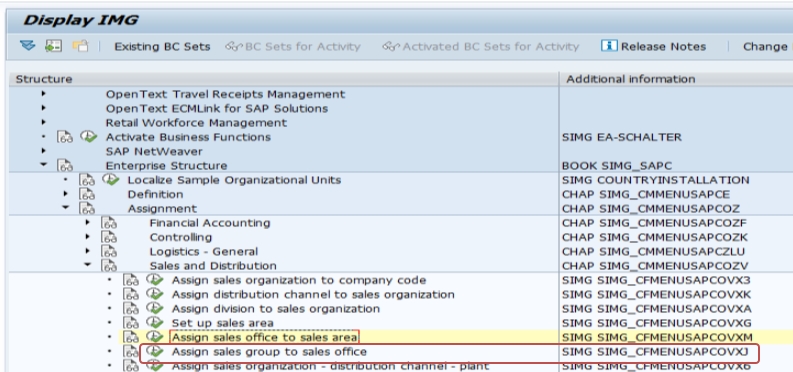The width and height of the screenshot is (793, 372).
Task: Select Assign sales office to sales area text
Action: click(265, 337)
